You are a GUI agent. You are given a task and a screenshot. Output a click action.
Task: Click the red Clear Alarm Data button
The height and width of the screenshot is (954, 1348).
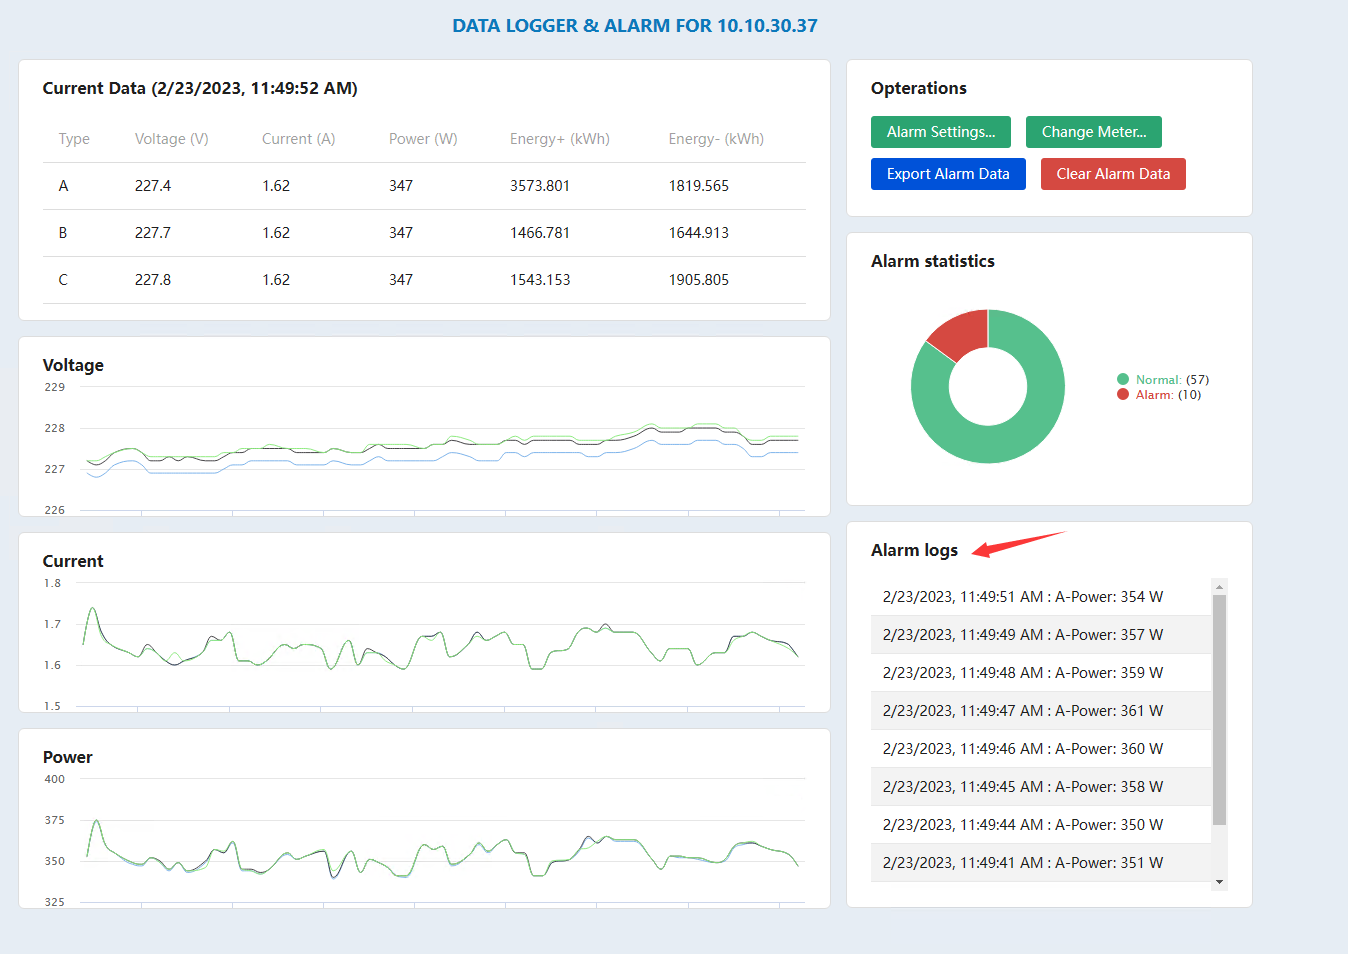[1112, 174]
